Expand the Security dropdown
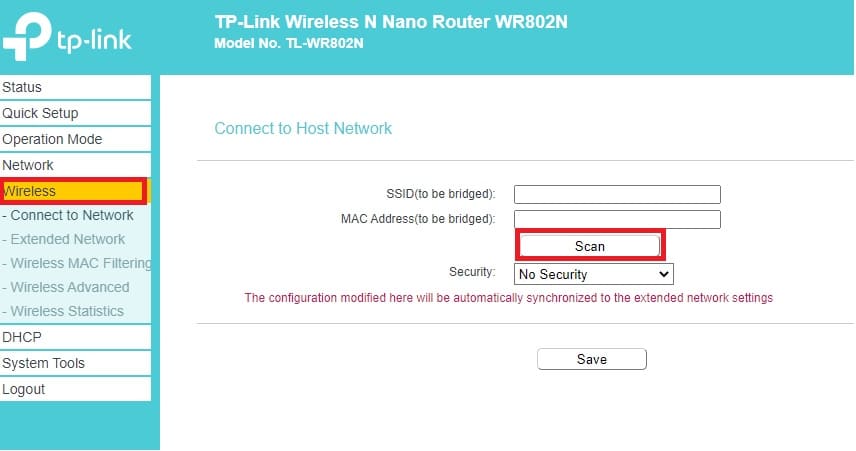Screen dimensions: 856x451 (x=594, y=274)
